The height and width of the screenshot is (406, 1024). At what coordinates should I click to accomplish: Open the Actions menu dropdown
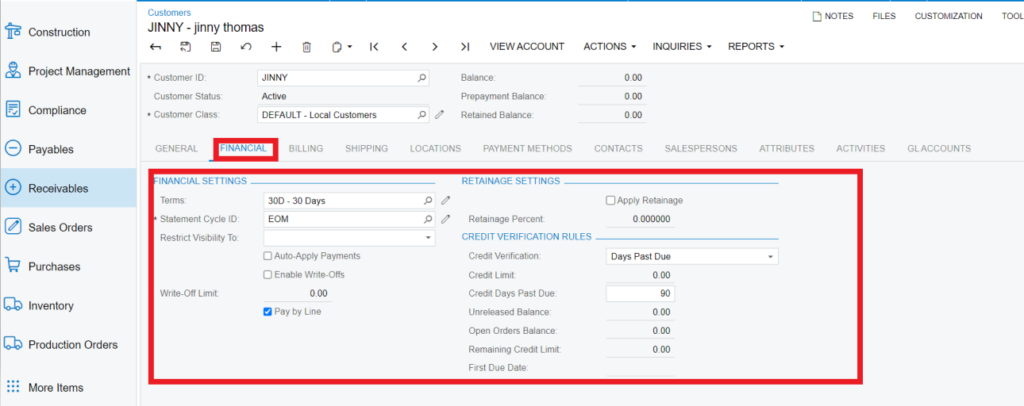pos(609,47)
